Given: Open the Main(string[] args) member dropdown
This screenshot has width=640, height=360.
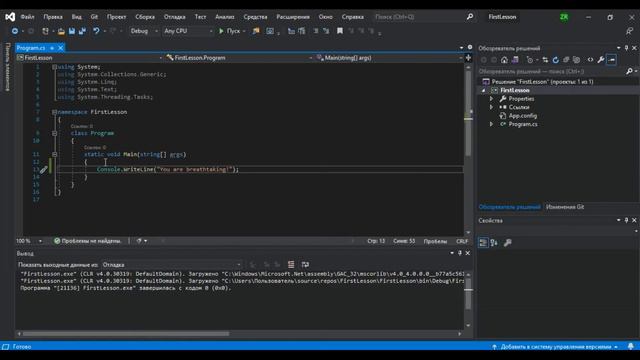Looking at the screenshot, I should point(389,58).
